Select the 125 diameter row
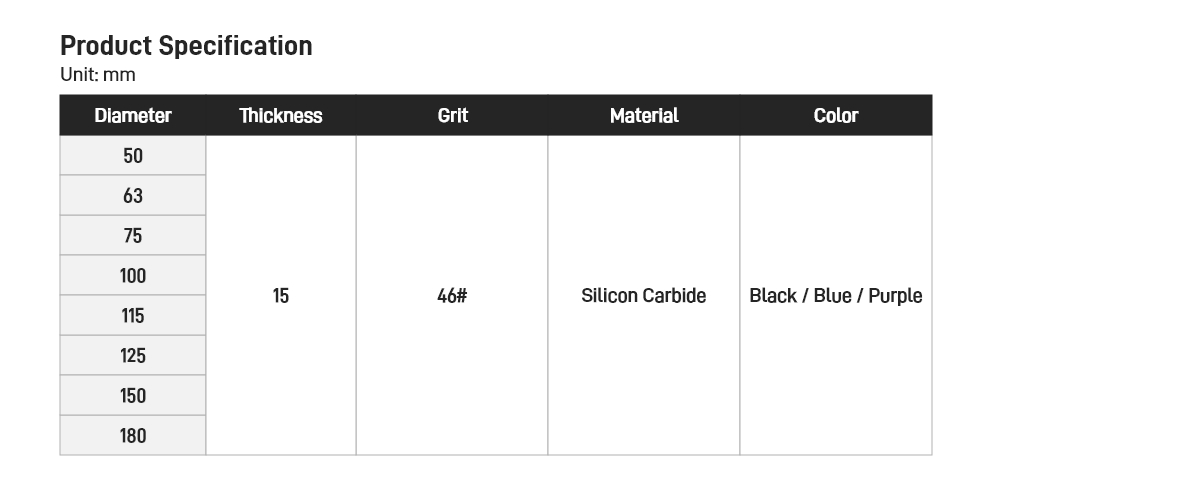The width and height of the screenshot is (1200, 485). point(133,356)
